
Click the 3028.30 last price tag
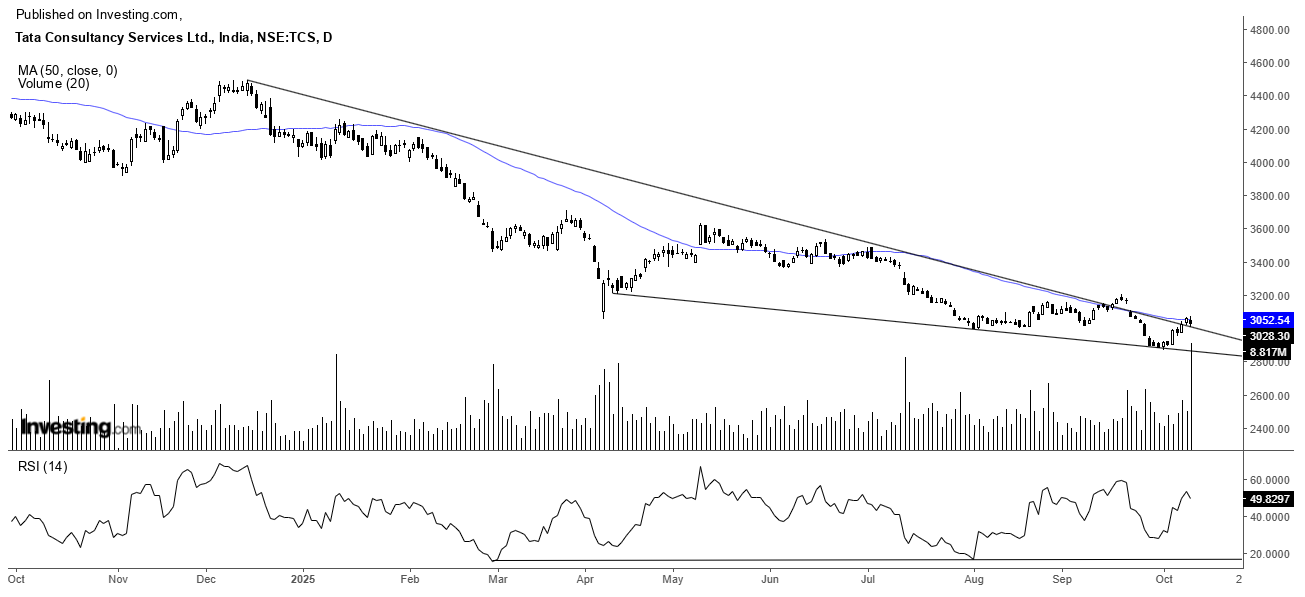click(1270, 337)
